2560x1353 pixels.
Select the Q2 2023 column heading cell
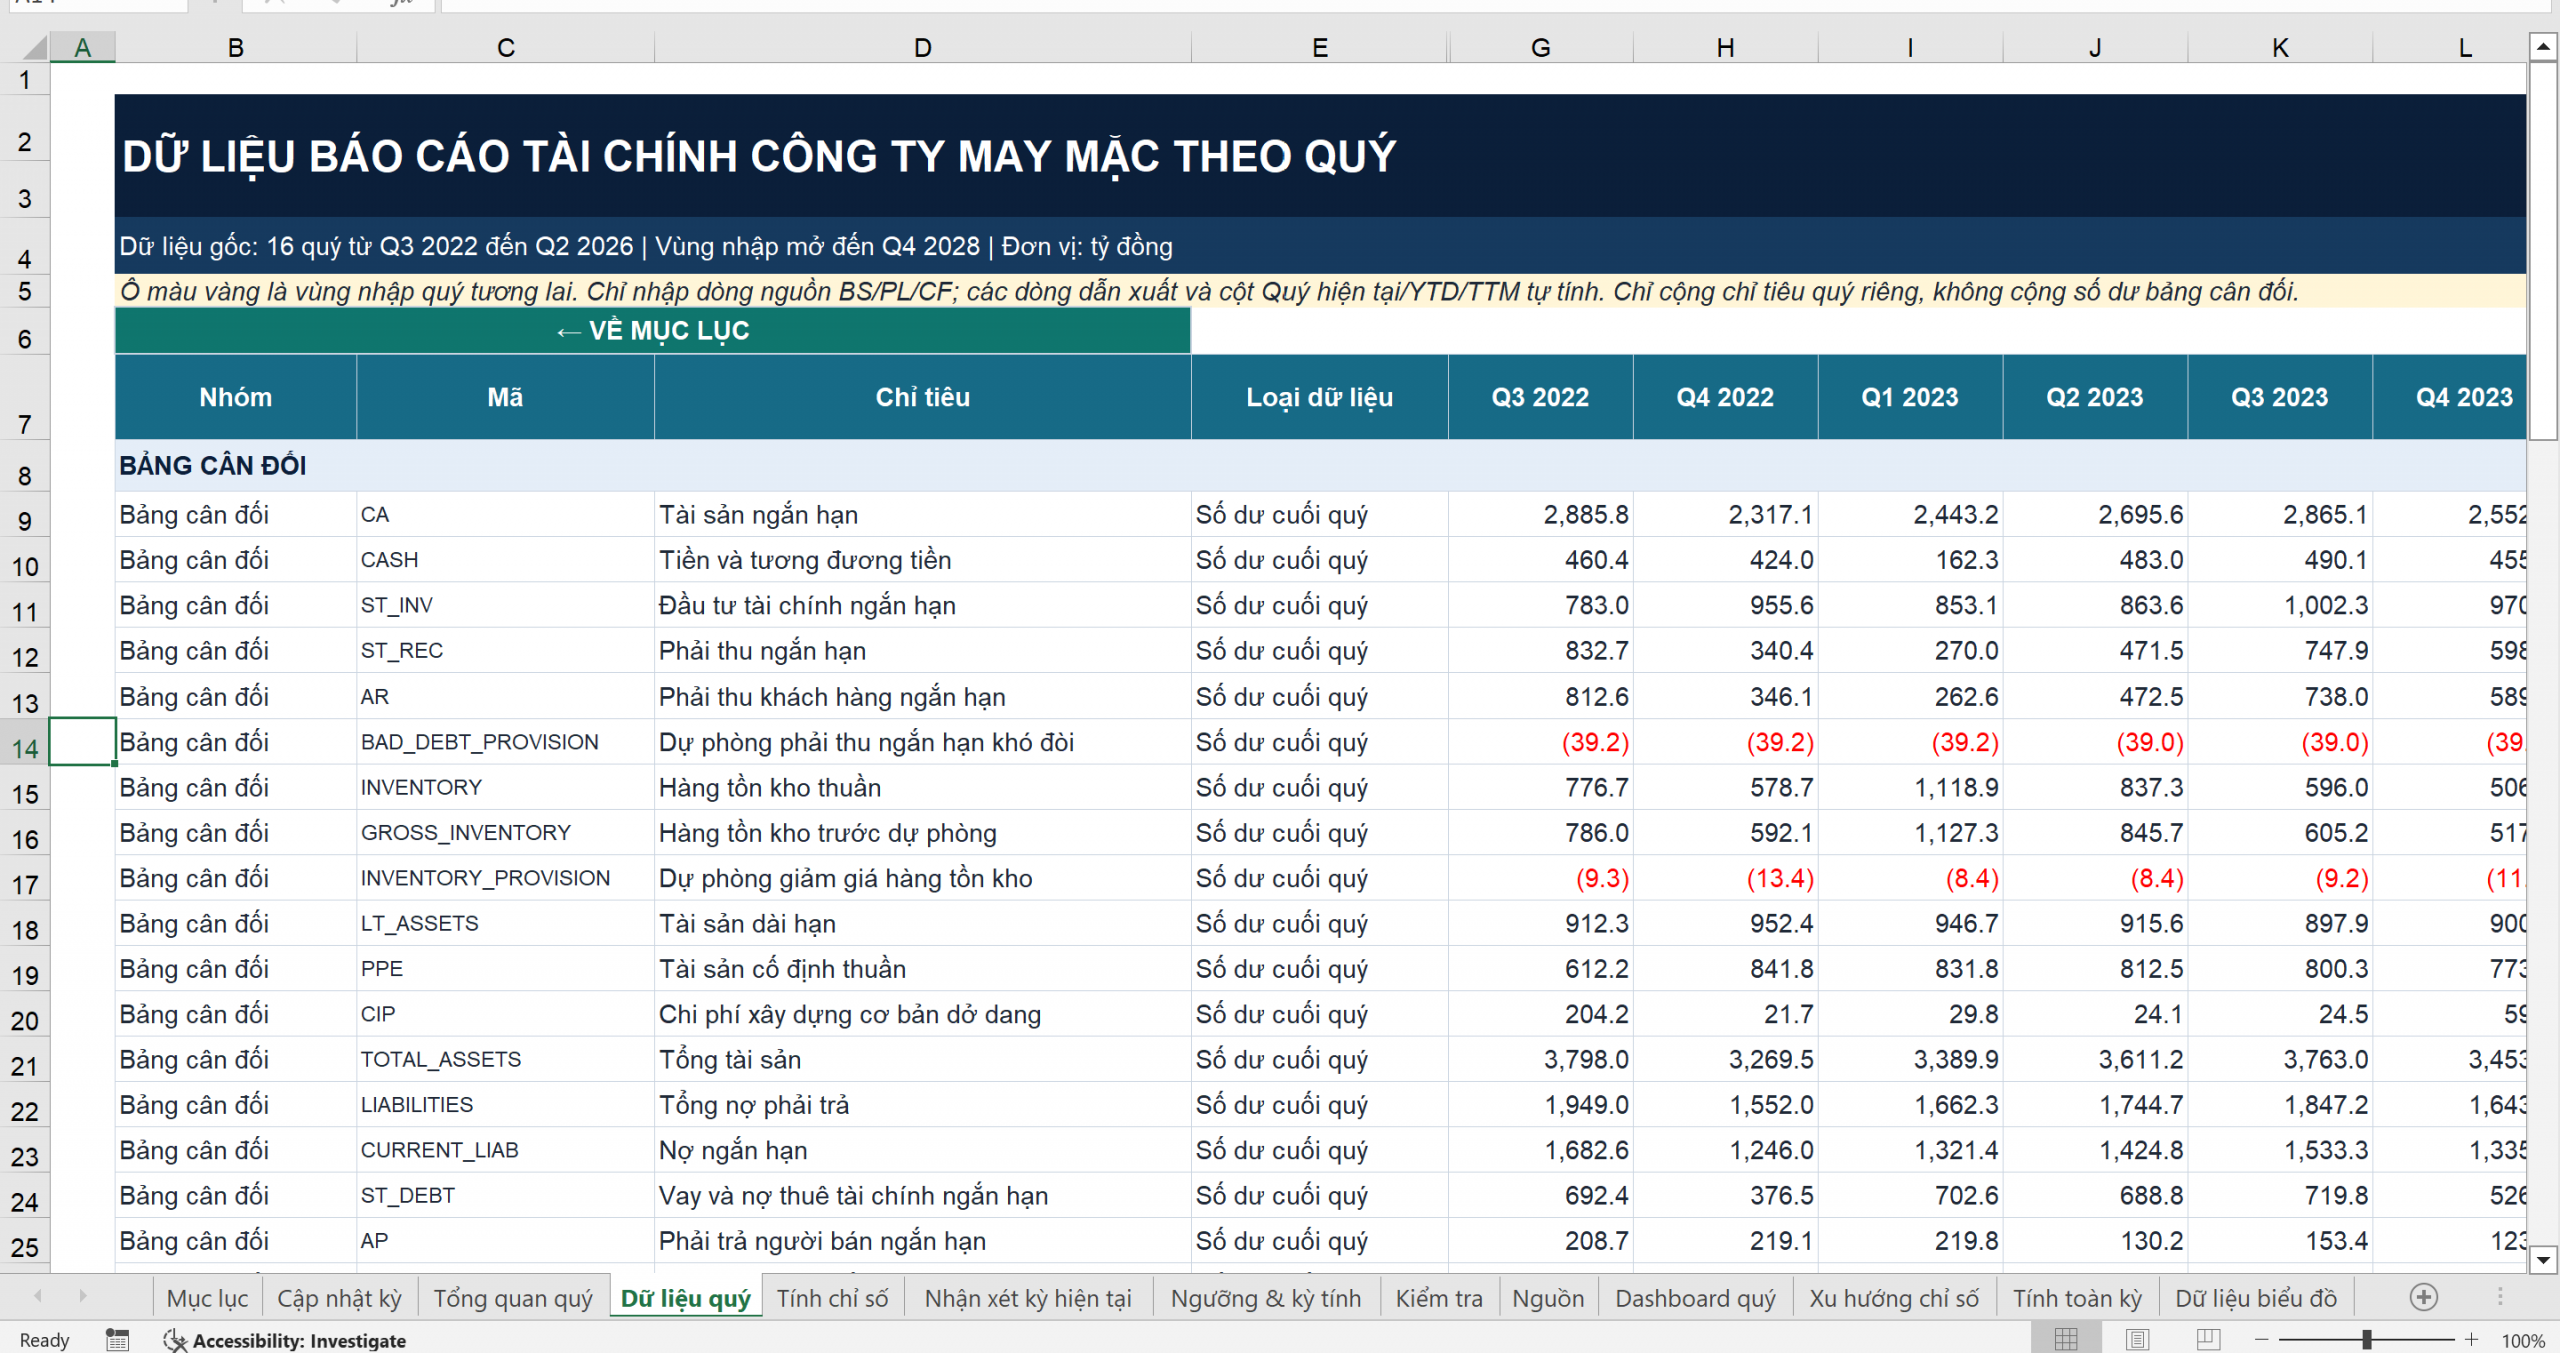click(x=2094, y=397)
